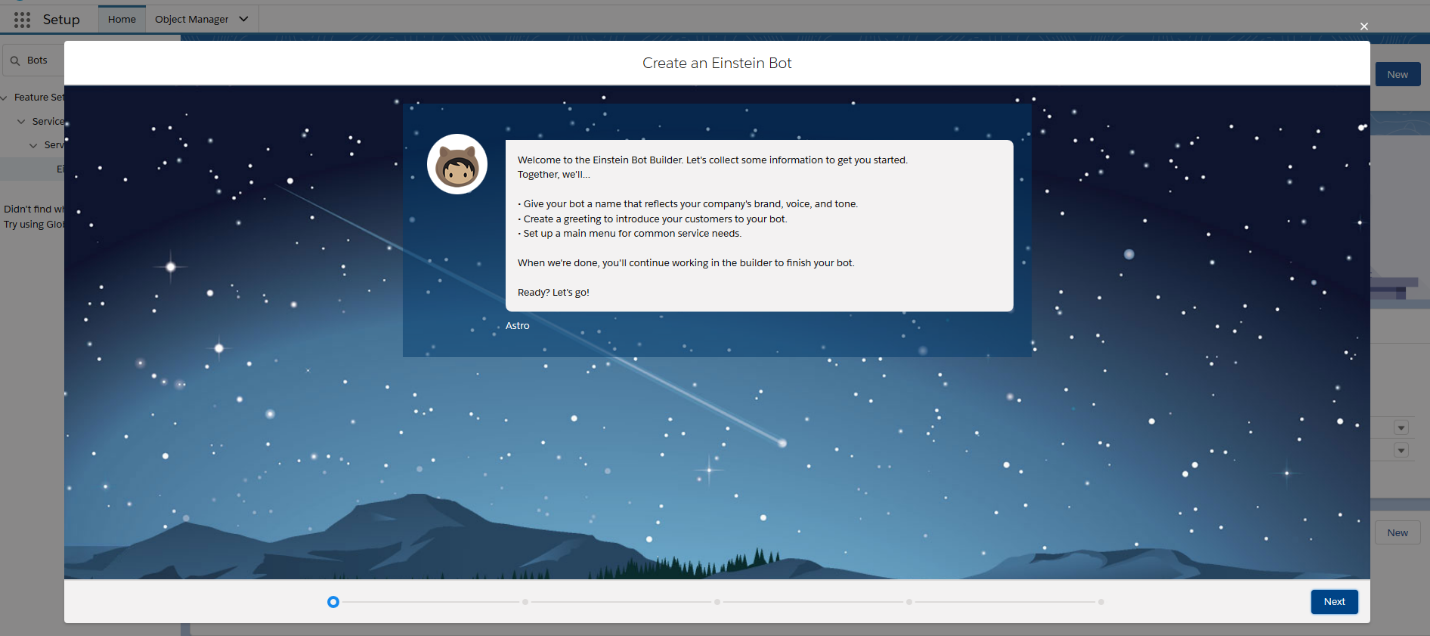Close the Create an Einstein Bot dialog

[1364, 27]
